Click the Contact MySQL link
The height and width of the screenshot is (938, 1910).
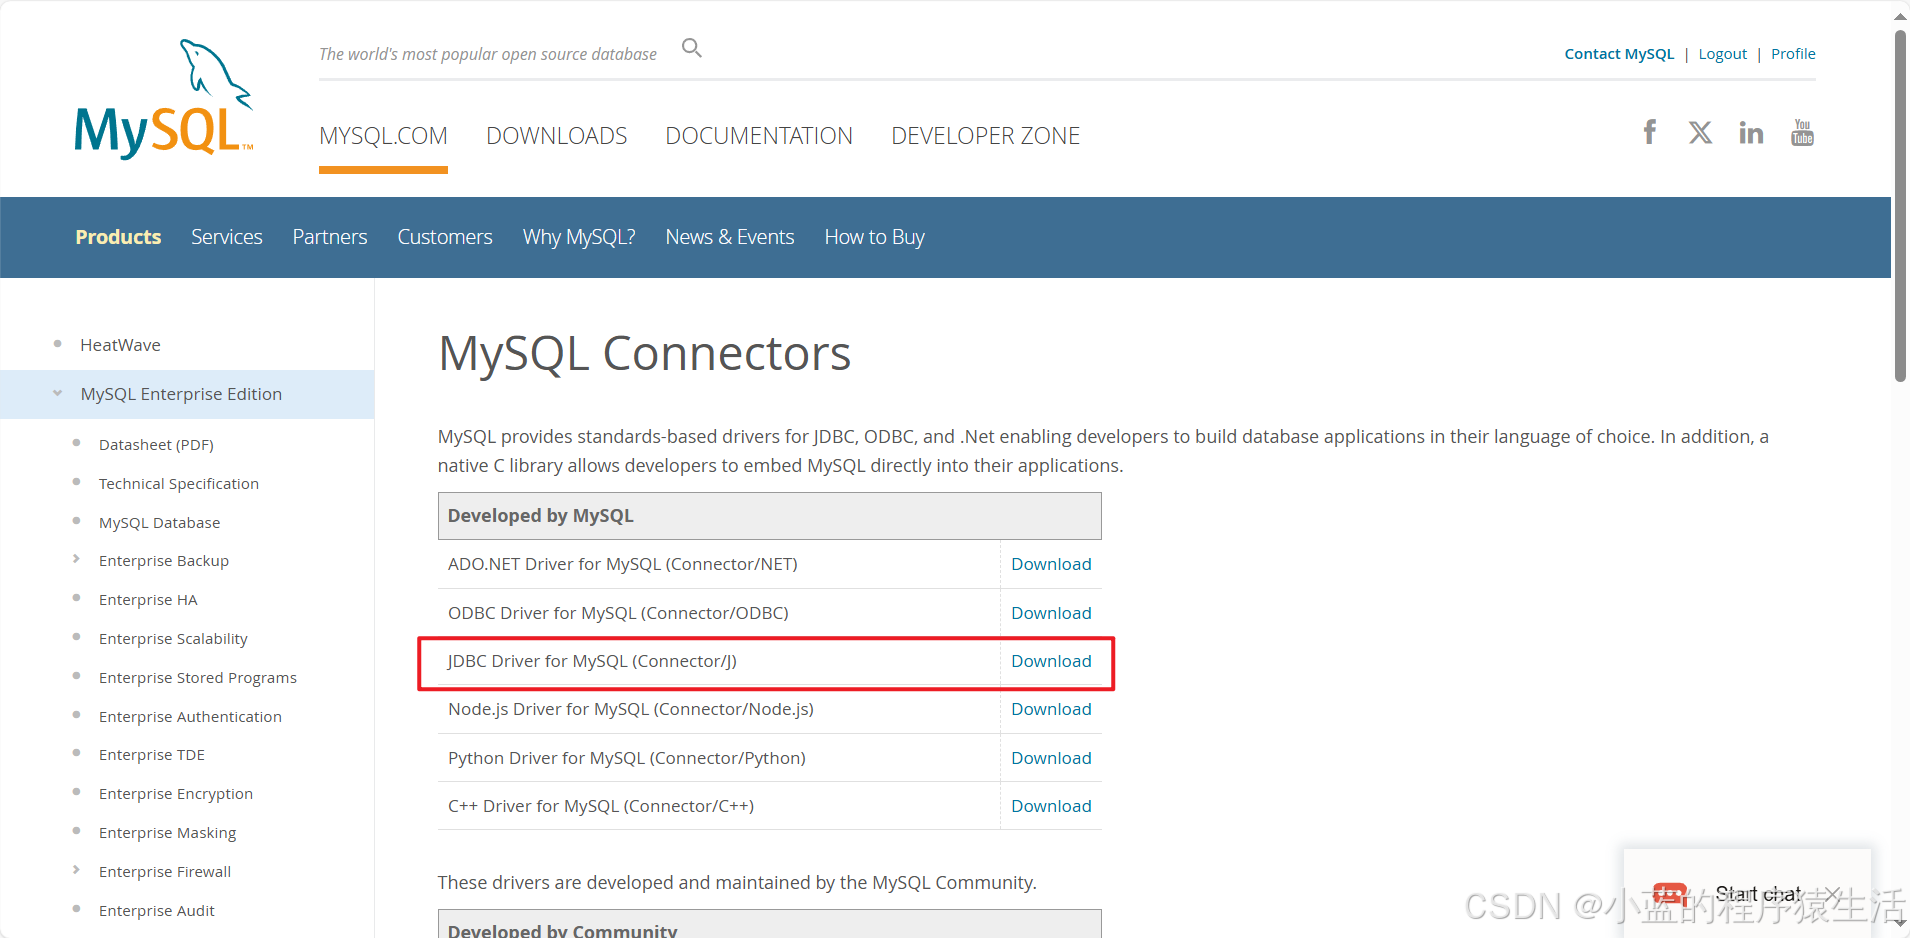[x=1619, y=54]
